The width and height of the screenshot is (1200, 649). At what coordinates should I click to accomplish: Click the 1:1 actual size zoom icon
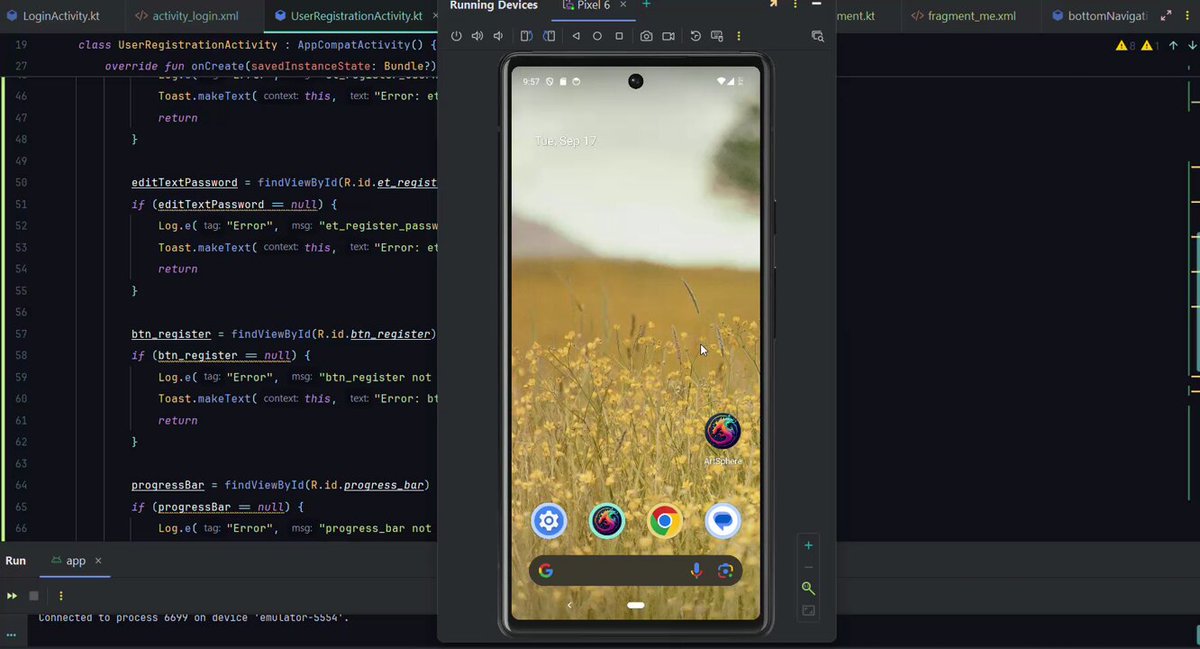[x=808, y=611]
